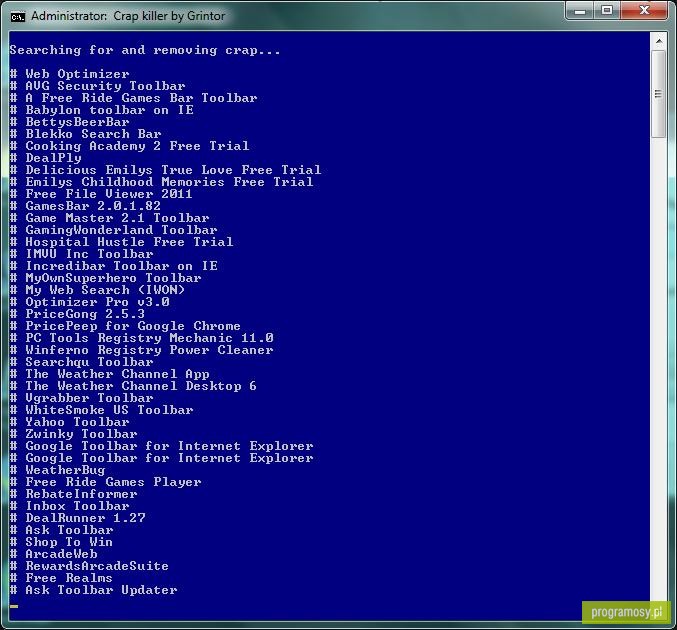This screenshot has width=677, height=630.
Task: Click 'Optimizer Pro v3.0' line
Action: [x=89, y=302]
